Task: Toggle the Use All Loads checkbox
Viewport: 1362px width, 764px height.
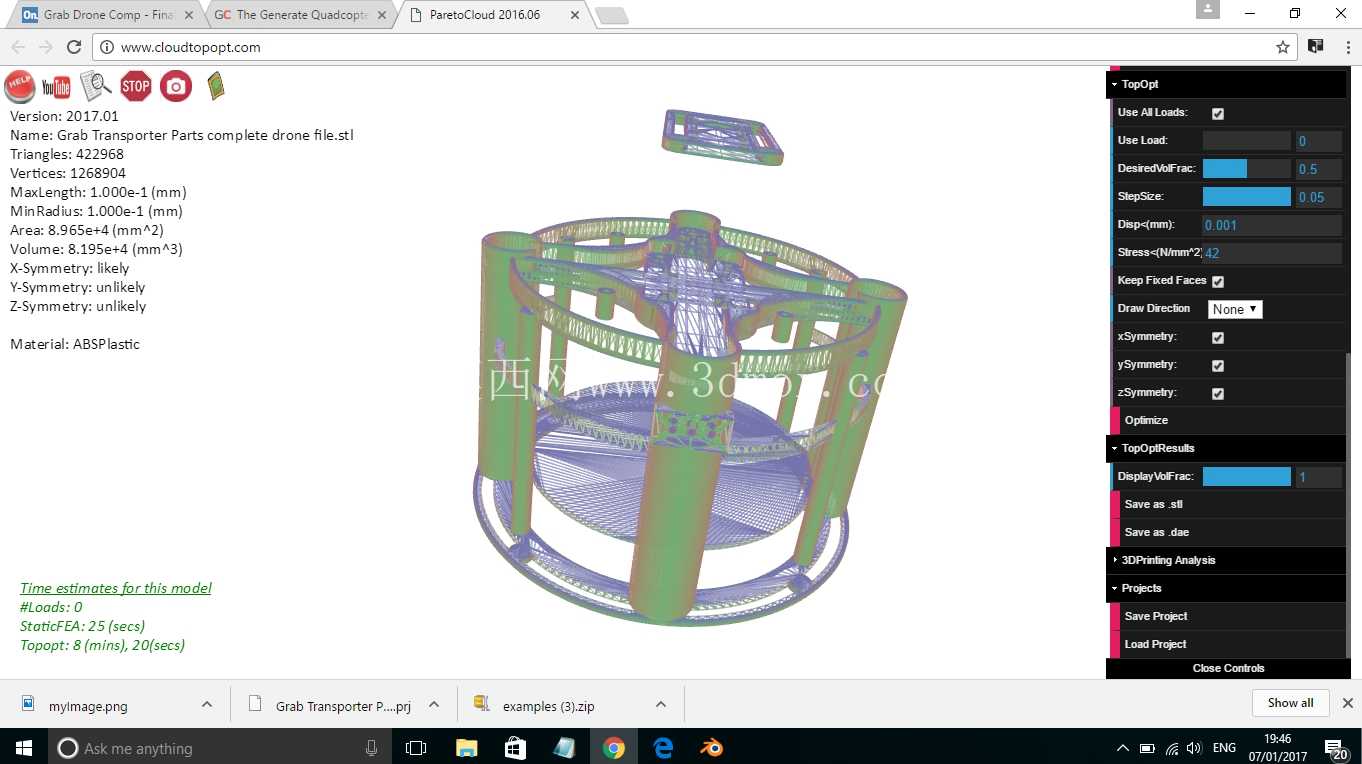Action: [x=1217, y=113]
